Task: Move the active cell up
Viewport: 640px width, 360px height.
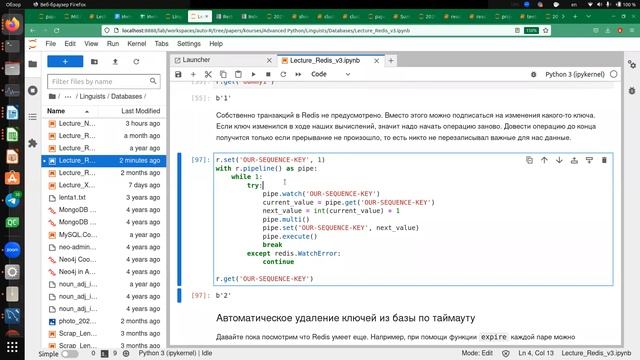Action: [544, 160]
